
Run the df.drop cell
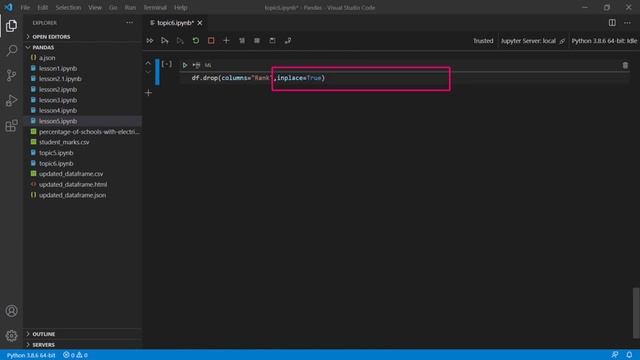point(185,65)
